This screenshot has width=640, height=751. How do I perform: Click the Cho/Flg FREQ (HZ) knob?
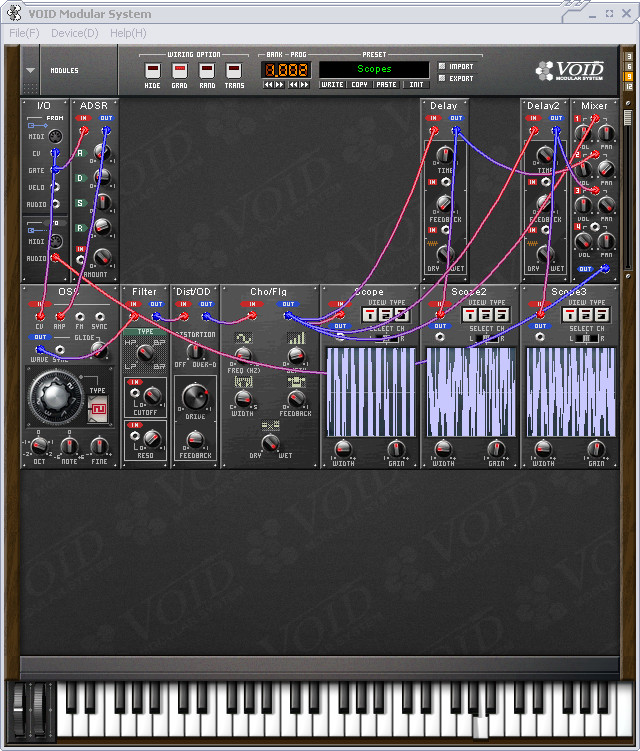point(243,355)
